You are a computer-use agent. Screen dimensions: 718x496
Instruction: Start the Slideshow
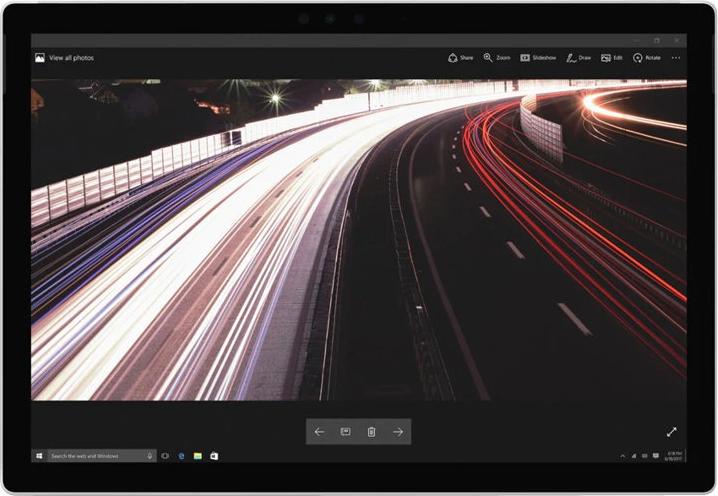click(538, 58)
